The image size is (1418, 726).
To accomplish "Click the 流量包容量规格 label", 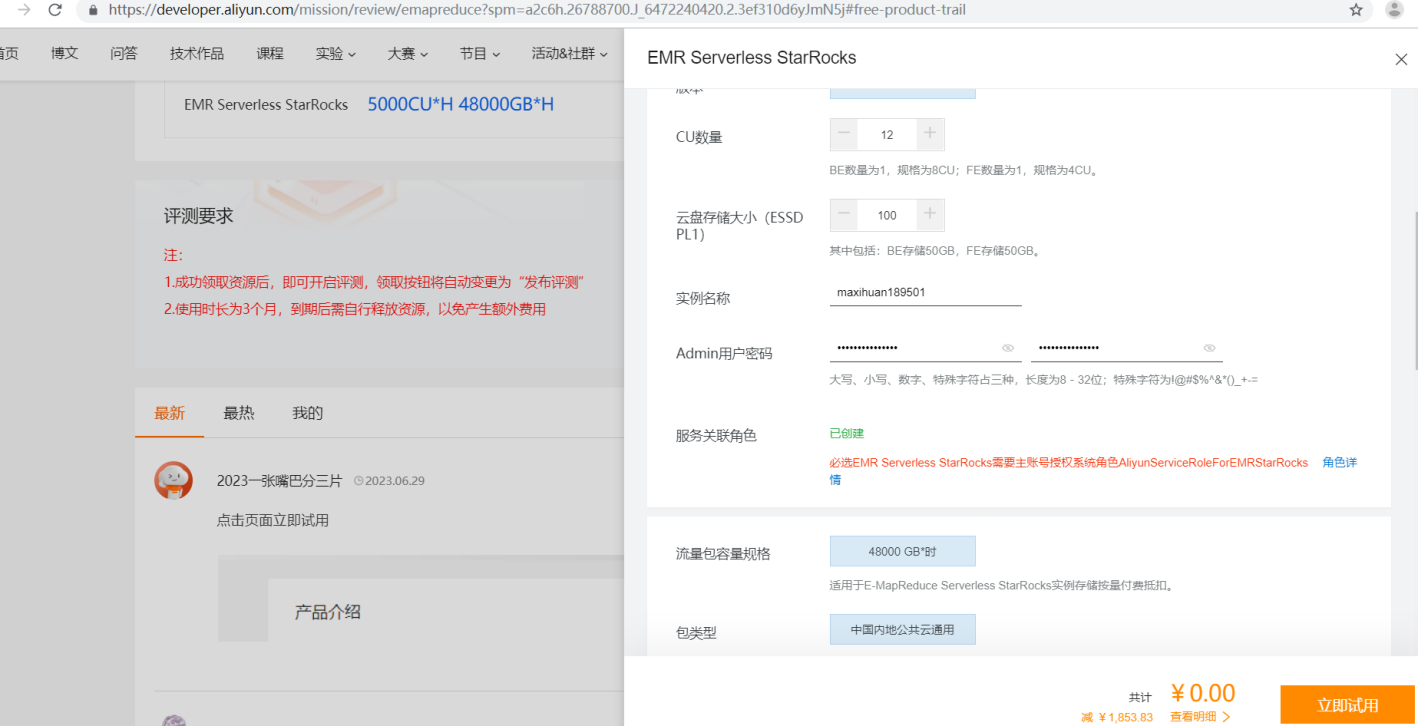I will (723, 554).
